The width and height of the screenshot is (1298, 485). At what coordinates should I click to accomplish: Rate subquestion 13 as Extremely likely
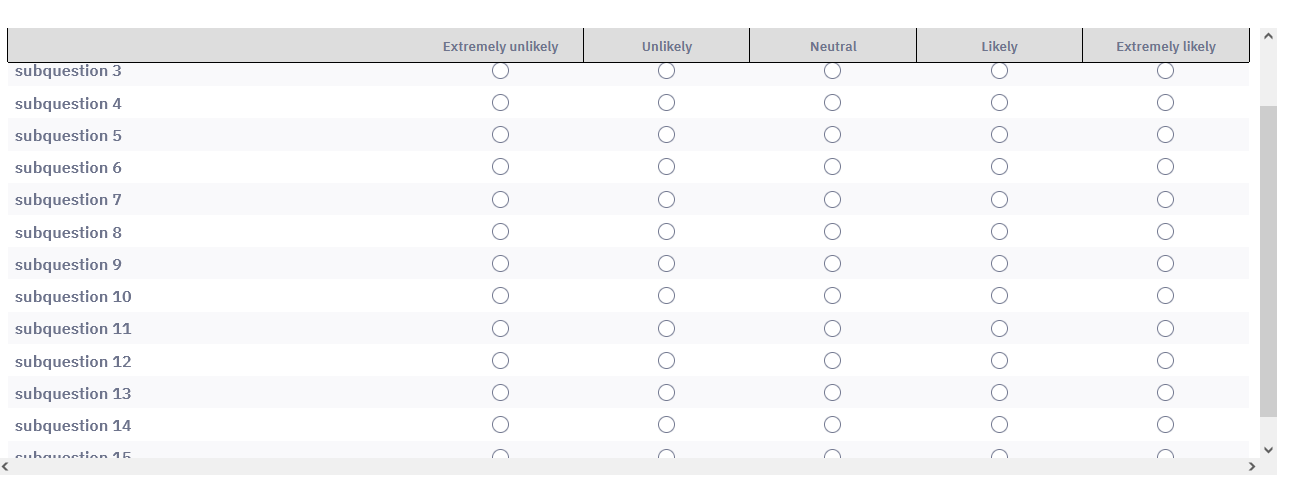tap(1165, 393)
